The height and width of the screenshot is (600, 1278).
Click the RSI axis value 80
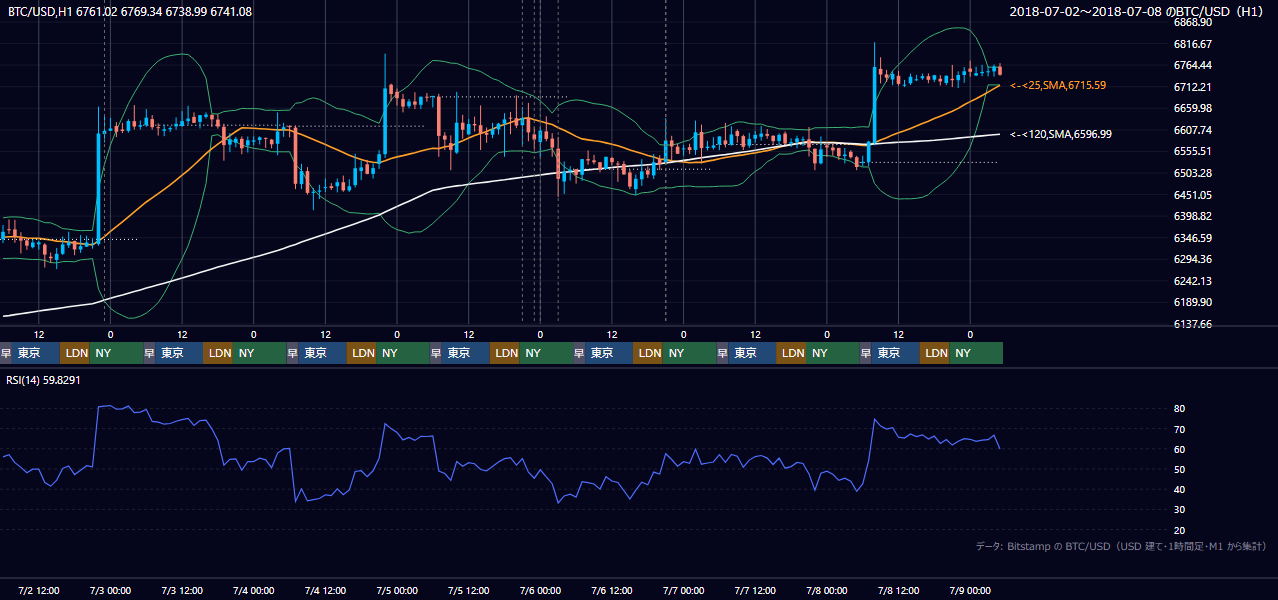coord(1179,409)
